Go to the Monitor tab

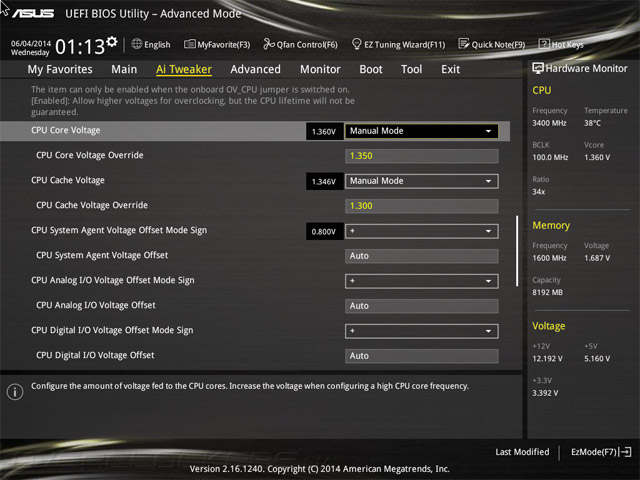point(320,69)
